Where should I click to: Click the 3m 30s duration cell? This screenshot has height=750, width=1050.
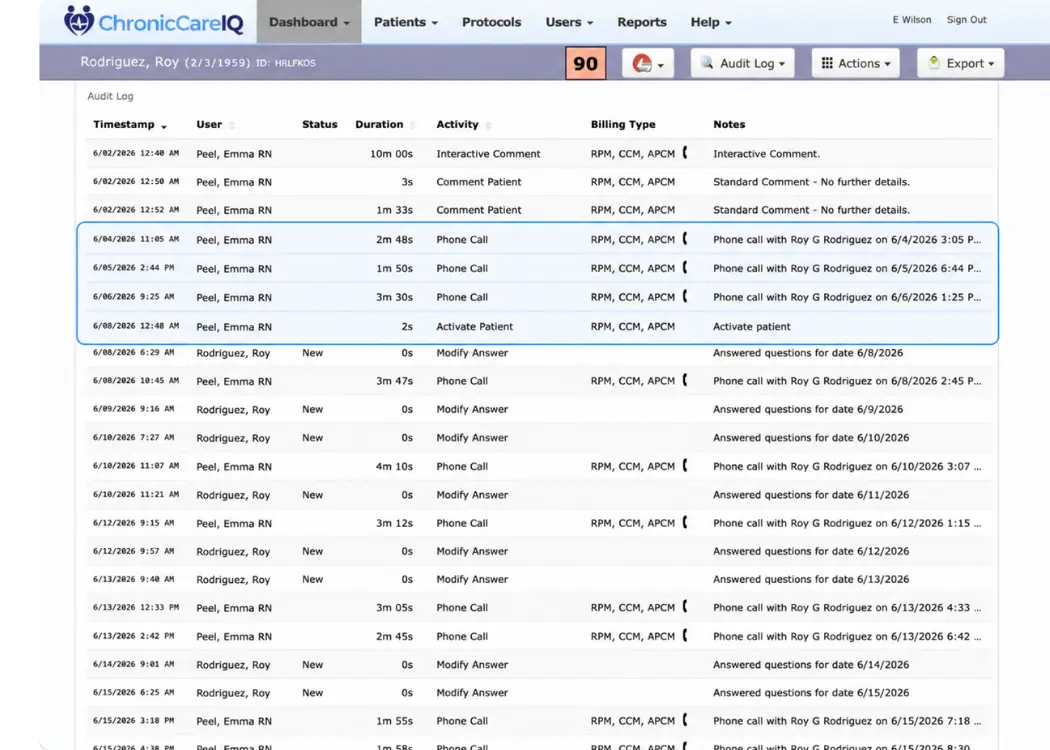click(x=394, y=297)
